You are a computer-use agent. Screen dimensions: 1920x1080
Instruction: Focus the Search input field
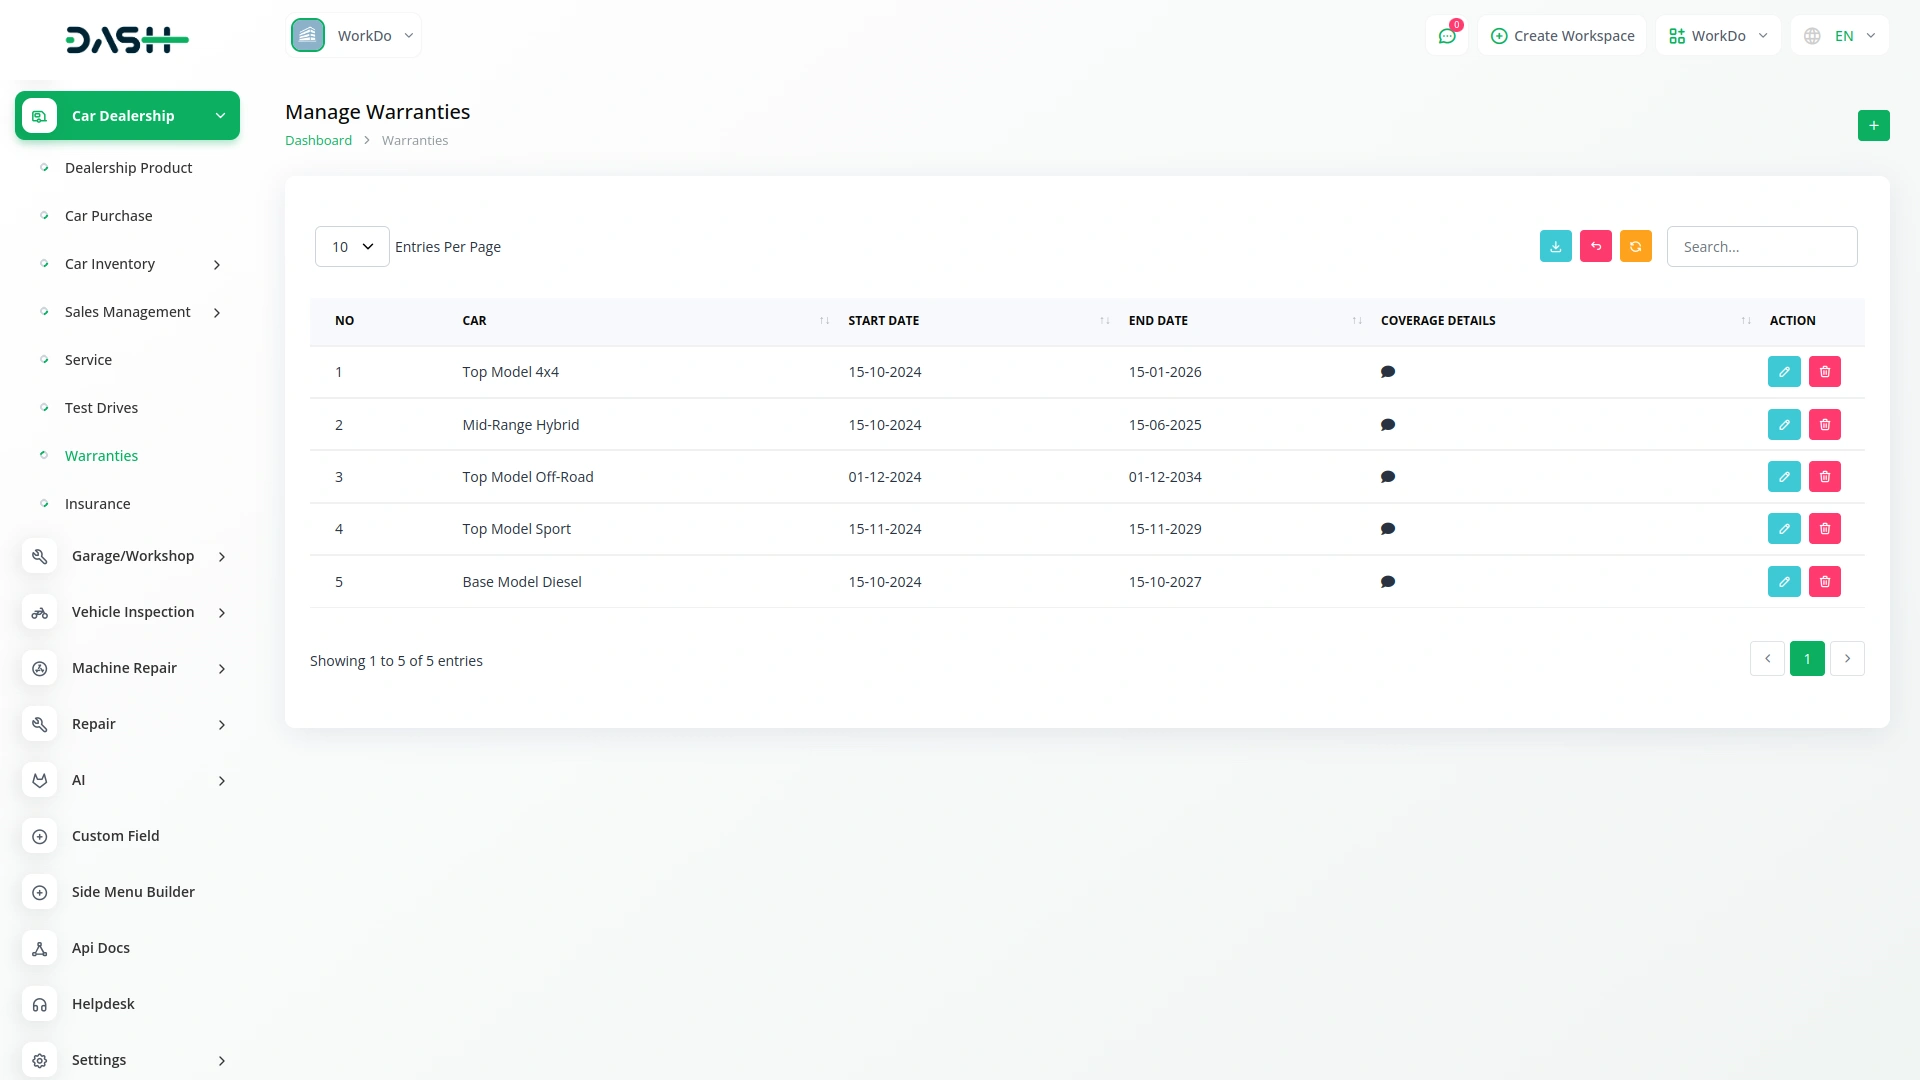coord(1761,247)
